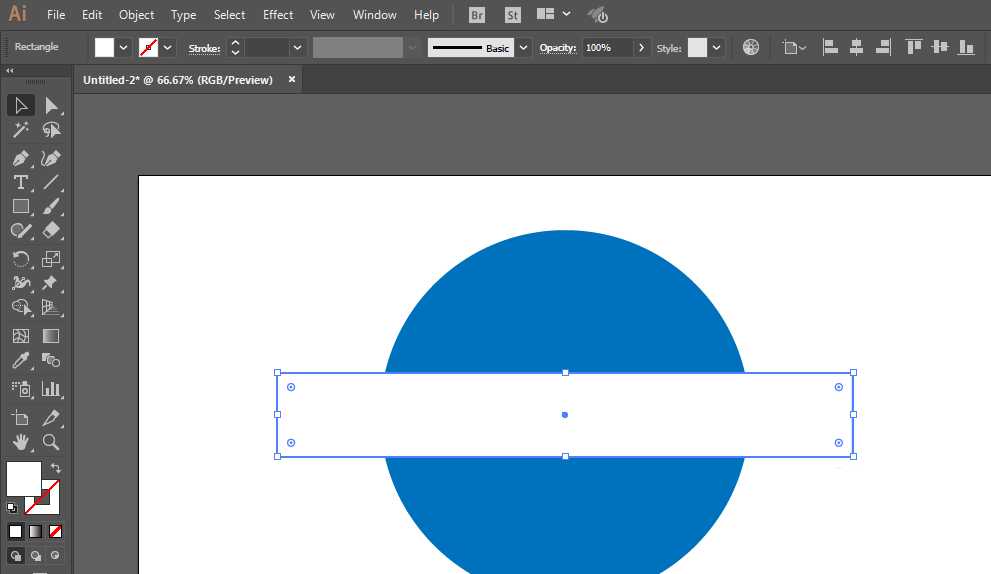Choose the Eyedropper tool
Screen dimensions: 991x574
[20, 361]
